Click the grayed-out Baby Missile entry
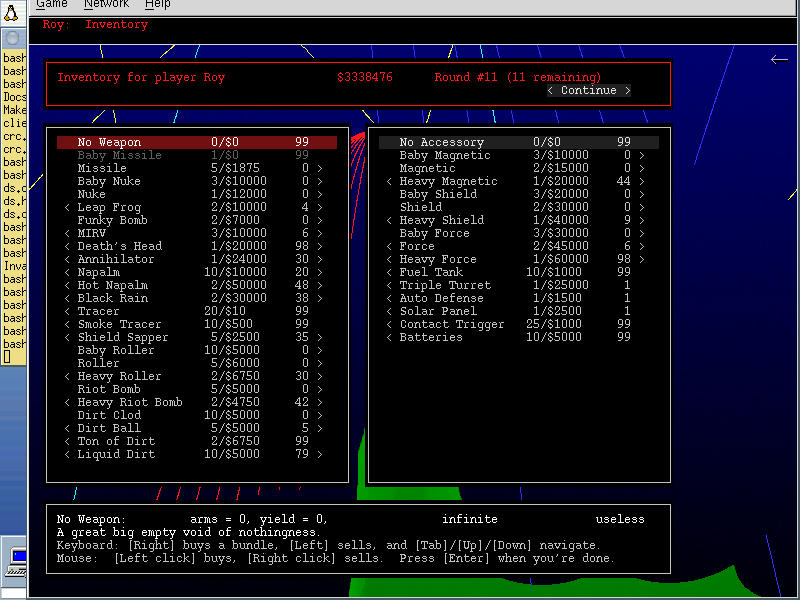Viewport: 800px width, 600px height. point(119,155)
